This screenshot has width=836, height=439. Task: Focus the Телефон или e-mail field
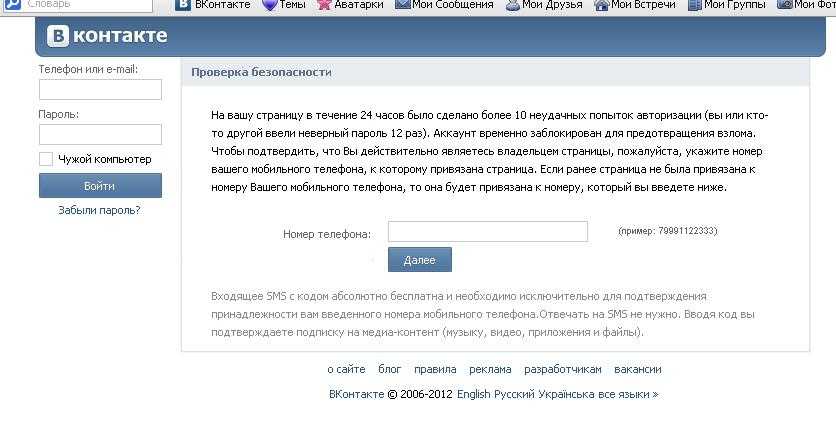click(x=100, y=90)
